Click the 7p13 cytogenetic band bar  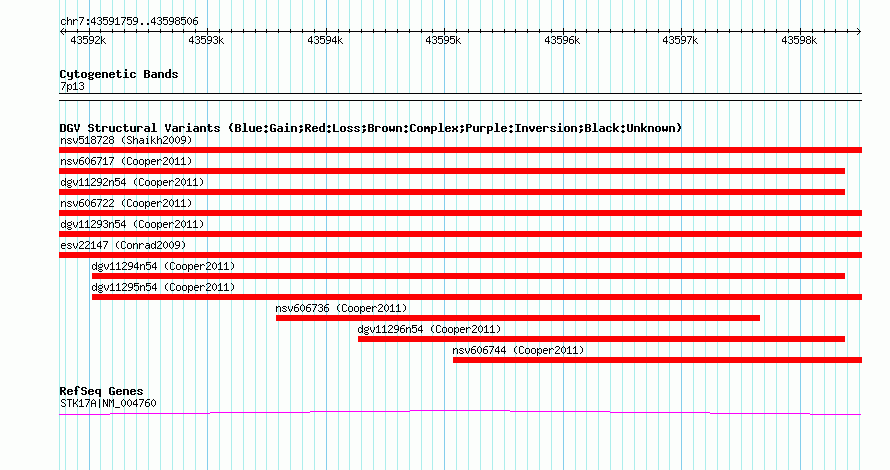pyautogui.click(x=460, y=97)
